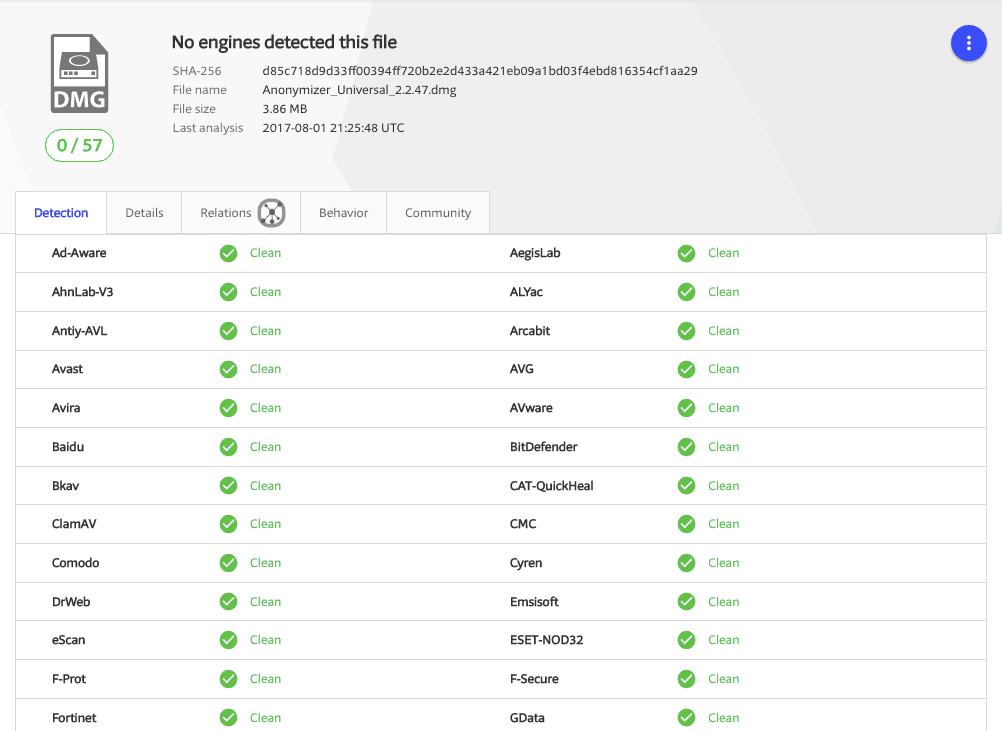This screenshot has width=1002, height=731.
Task: Click the Clean result for Emsisoft
Action: click(x=723, y=602)
